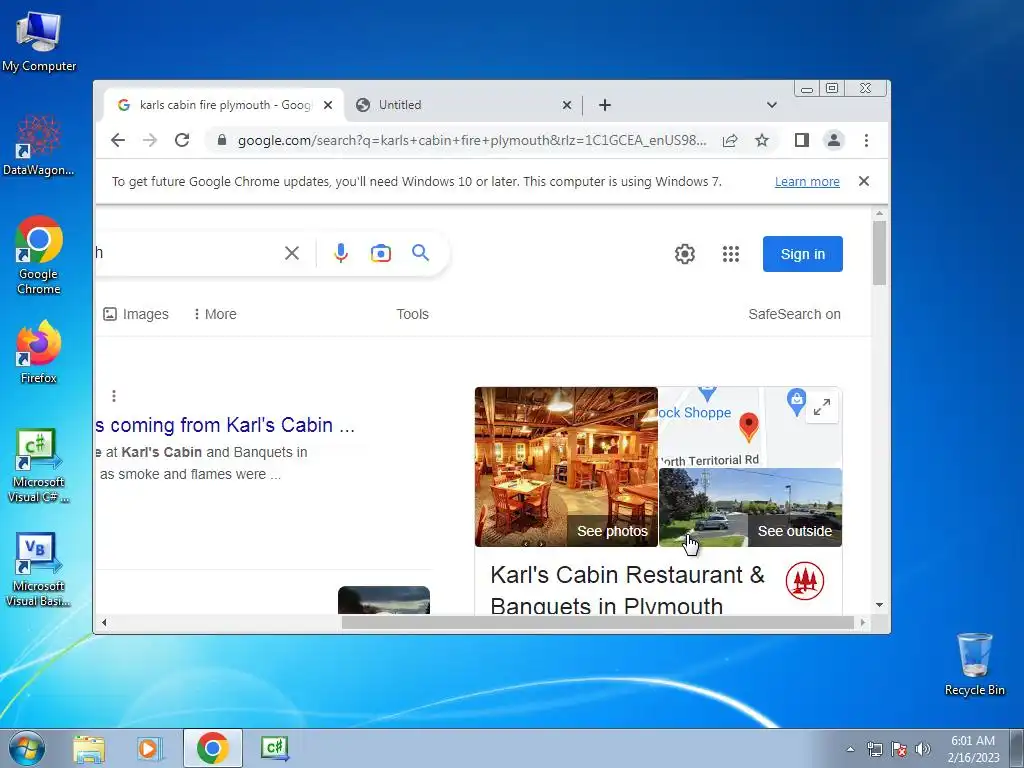Show hidden system tray icons
The width and height of the screenshot is (1024, 768).
pos(850,749)
